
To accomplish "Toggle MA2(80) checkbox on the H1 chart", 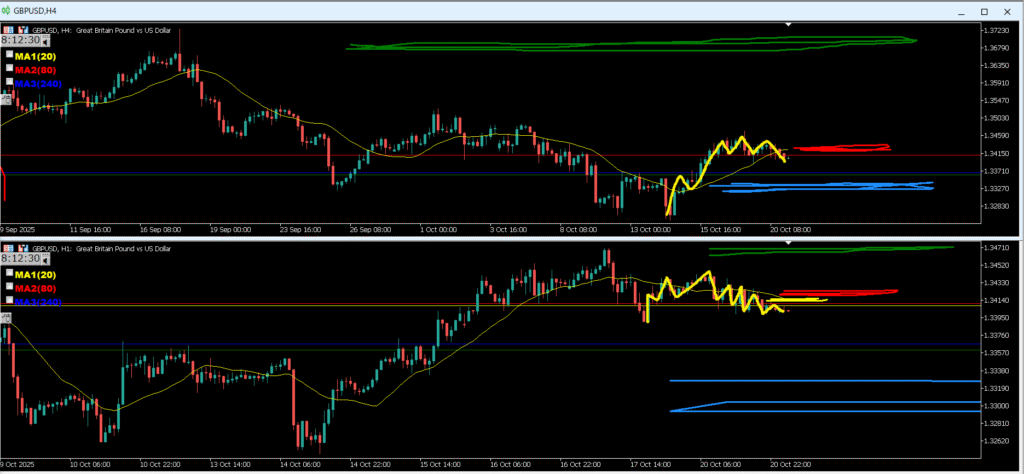I will (x=10, y=286).
